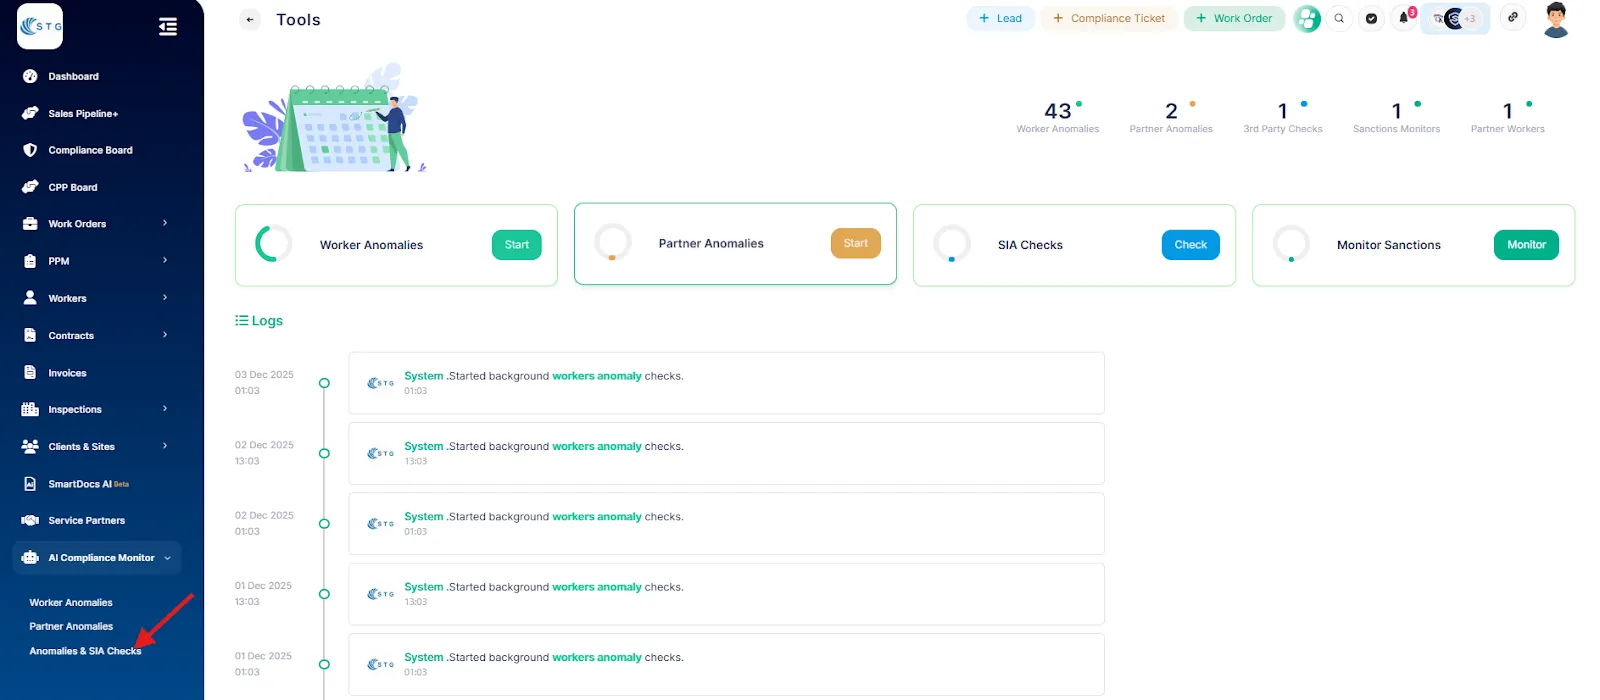This screenshot has height=700, width=1600.
Task: Click the back arrow beside Tools title
Action: [250, 20]
